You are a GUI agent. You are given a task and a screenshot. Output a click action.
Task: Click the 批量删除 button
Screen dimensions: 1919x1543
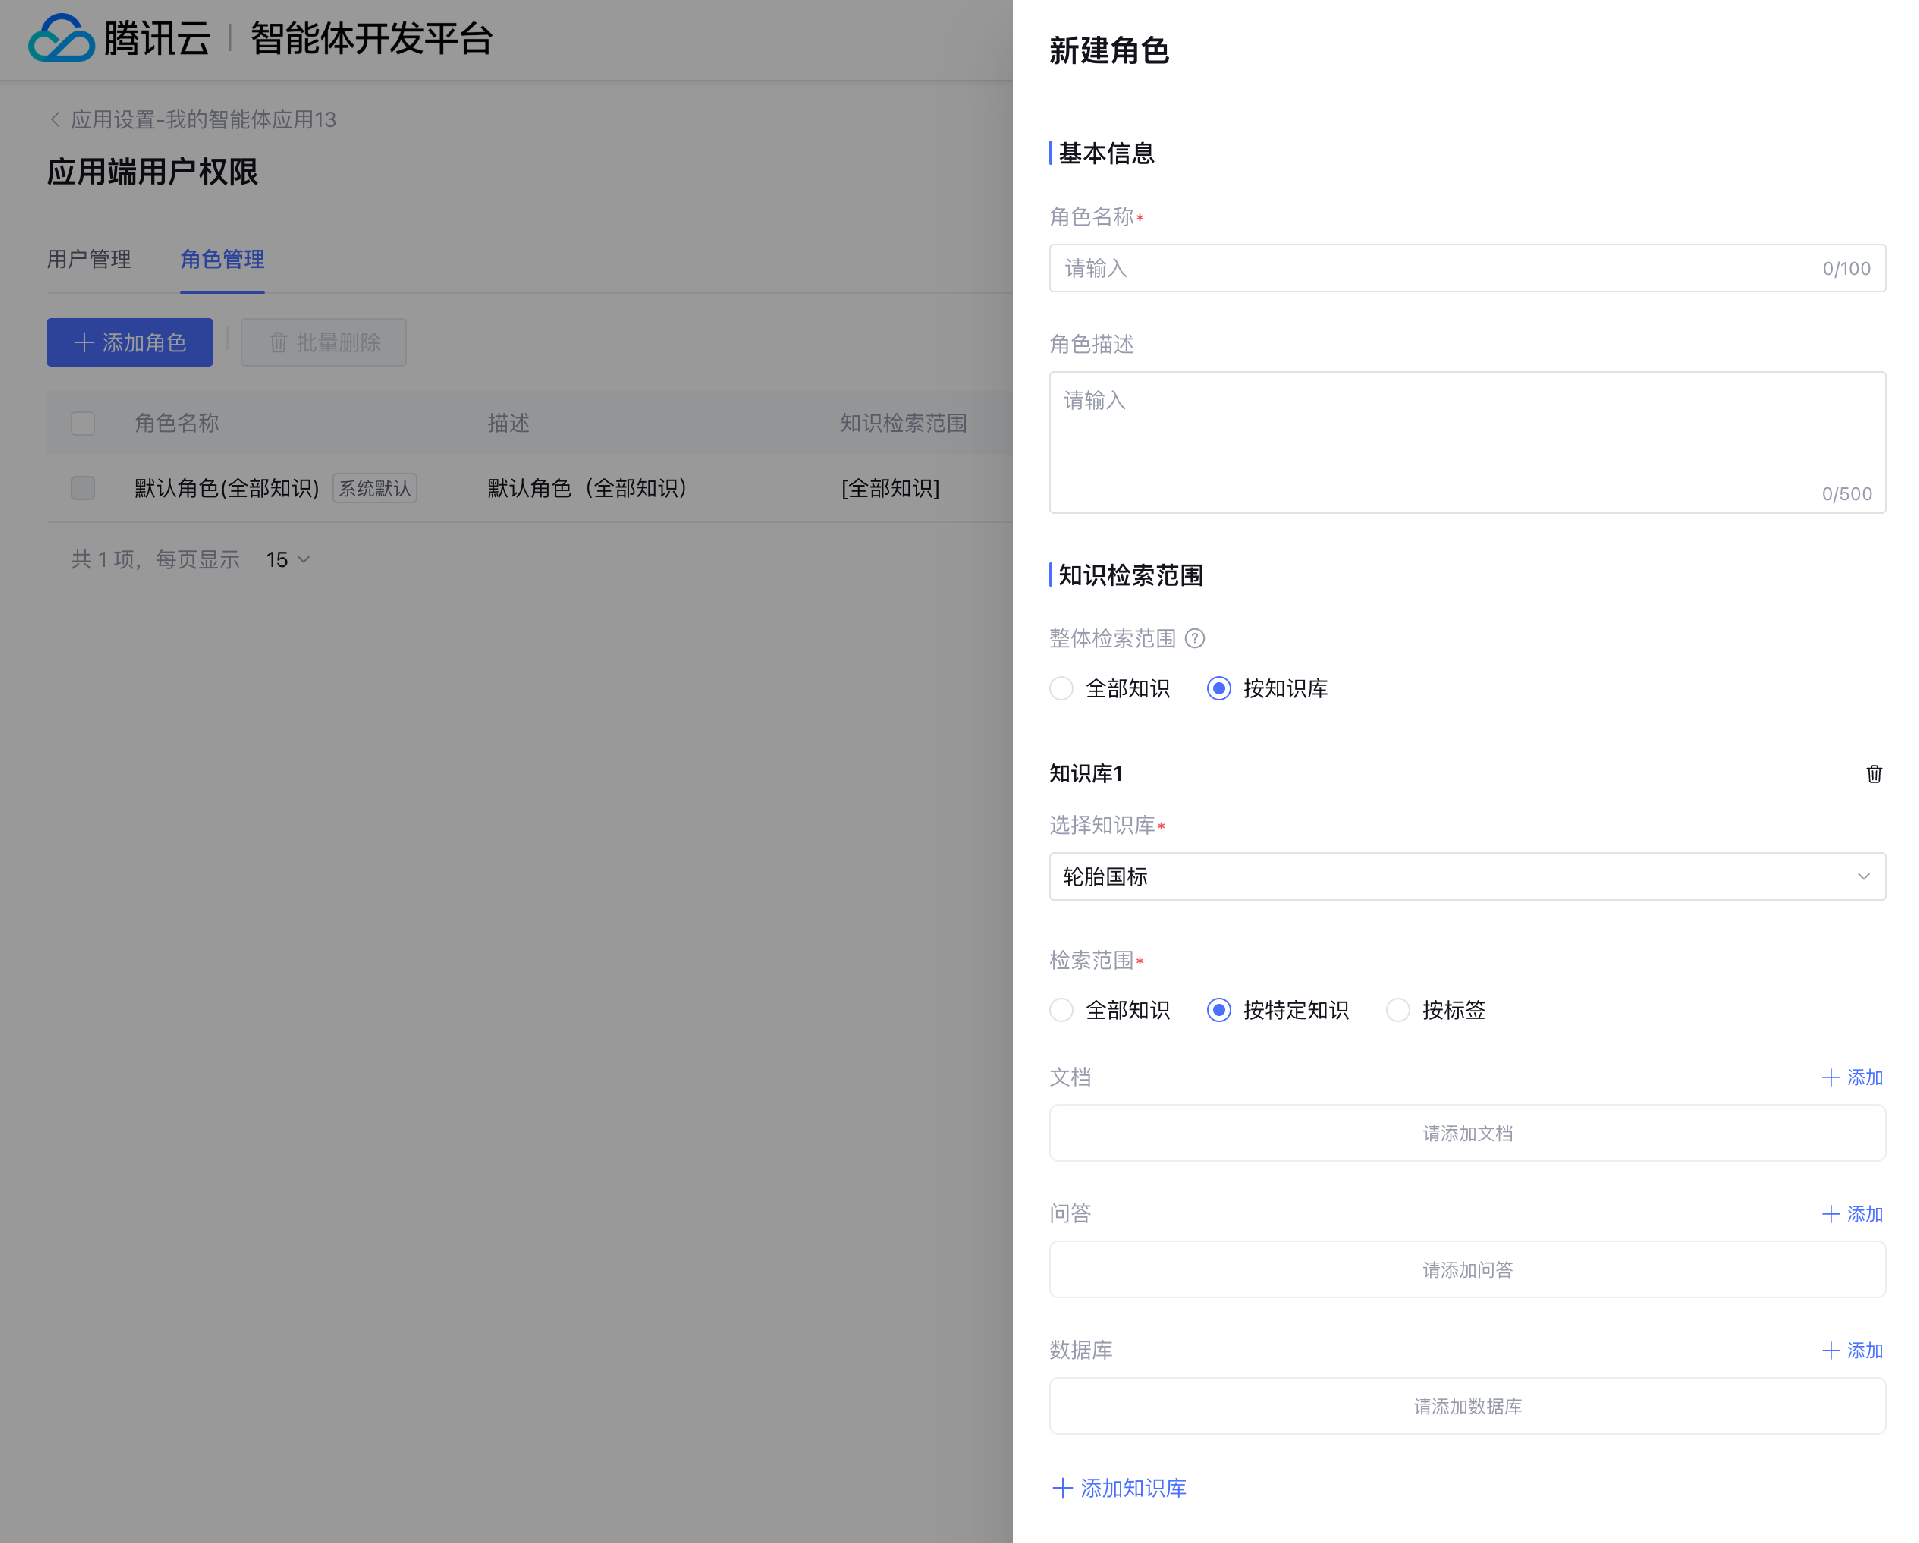(x=324, y=343)
